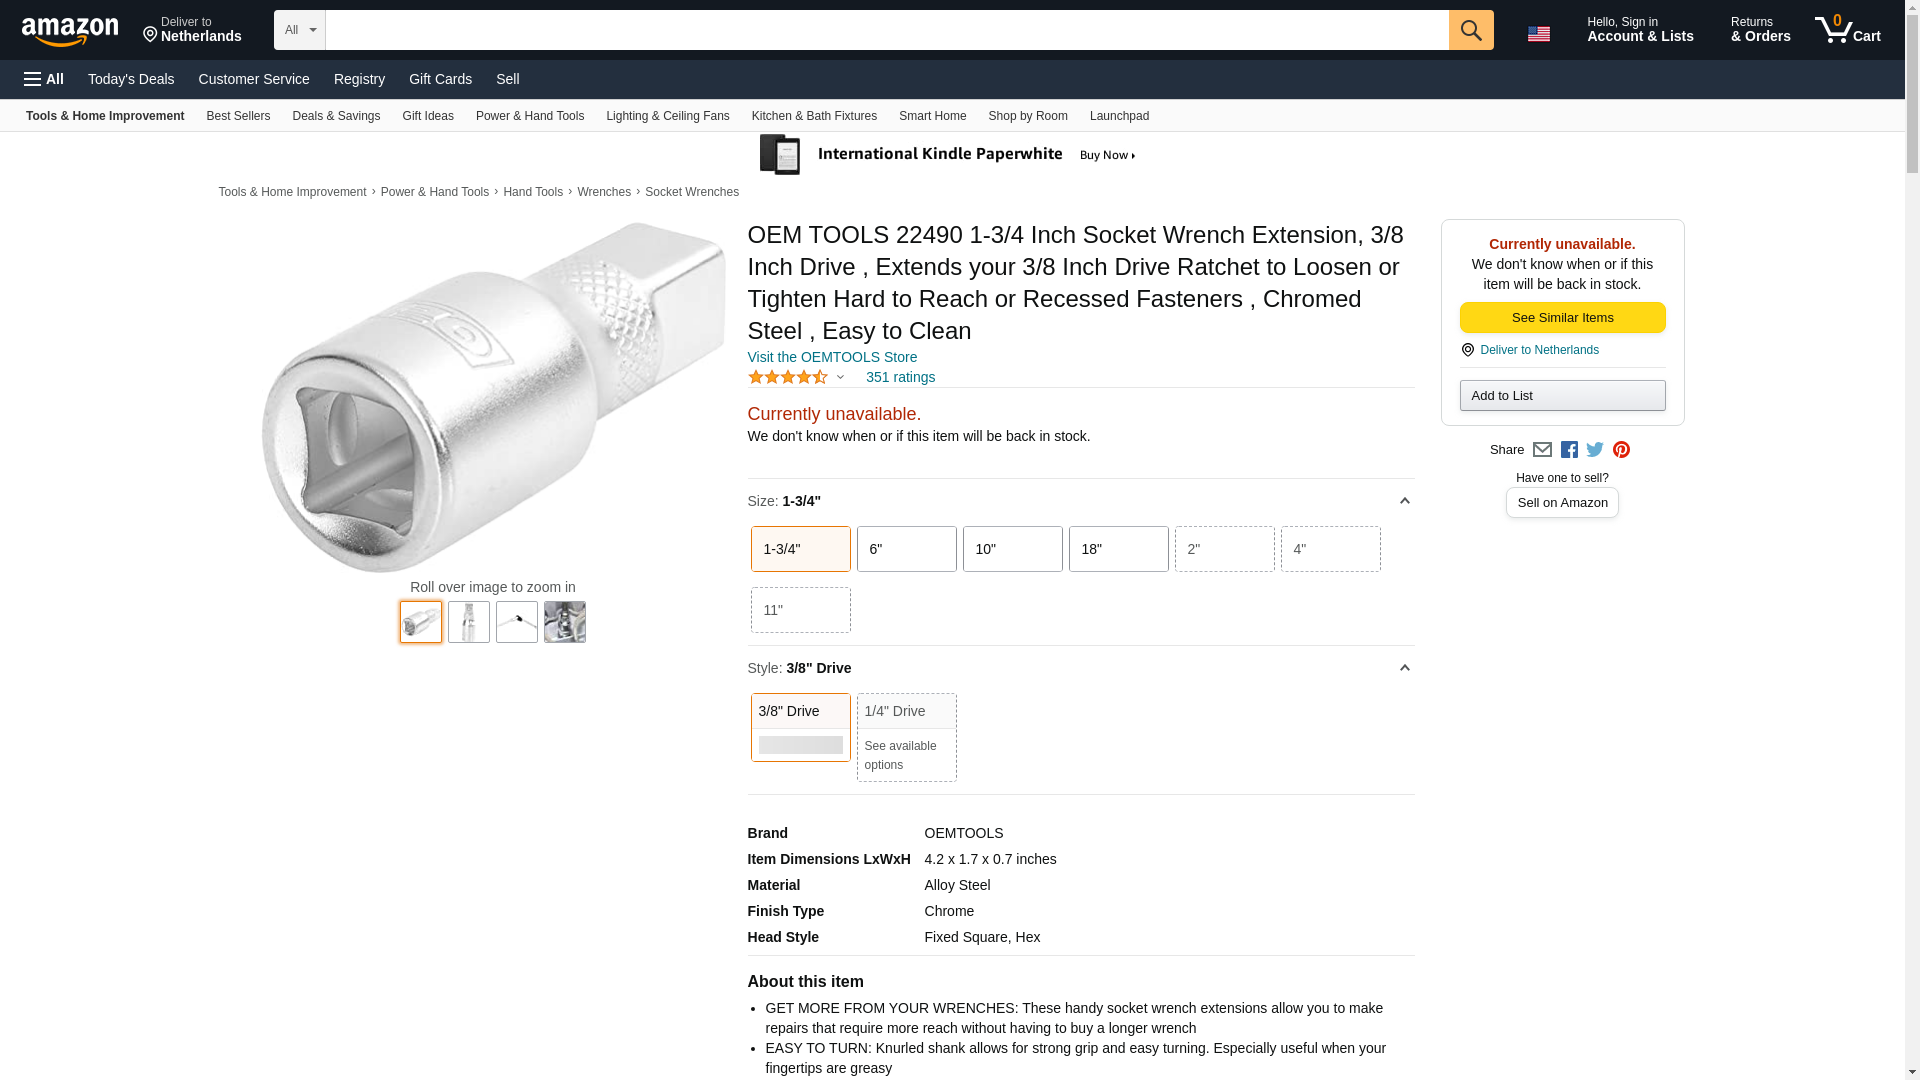This screenshot has height=1080, width=1920.
Task: Click the Amazon logo
Action: pyautogui.click(x=70, y=31)
